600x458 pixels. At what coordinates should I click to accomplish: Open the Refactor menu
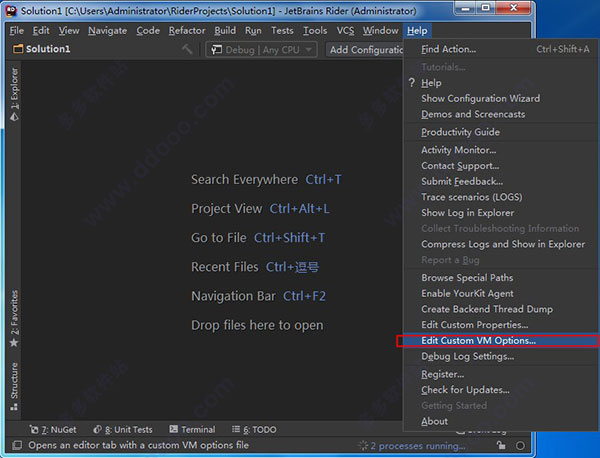187,31
